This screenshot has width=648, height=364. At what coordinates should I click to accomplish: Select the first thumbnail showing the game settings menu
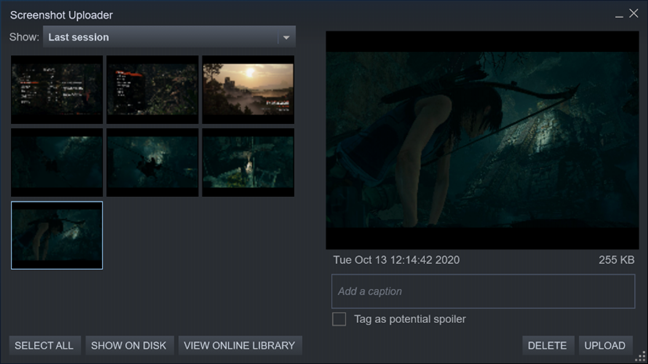click(57, 90)
